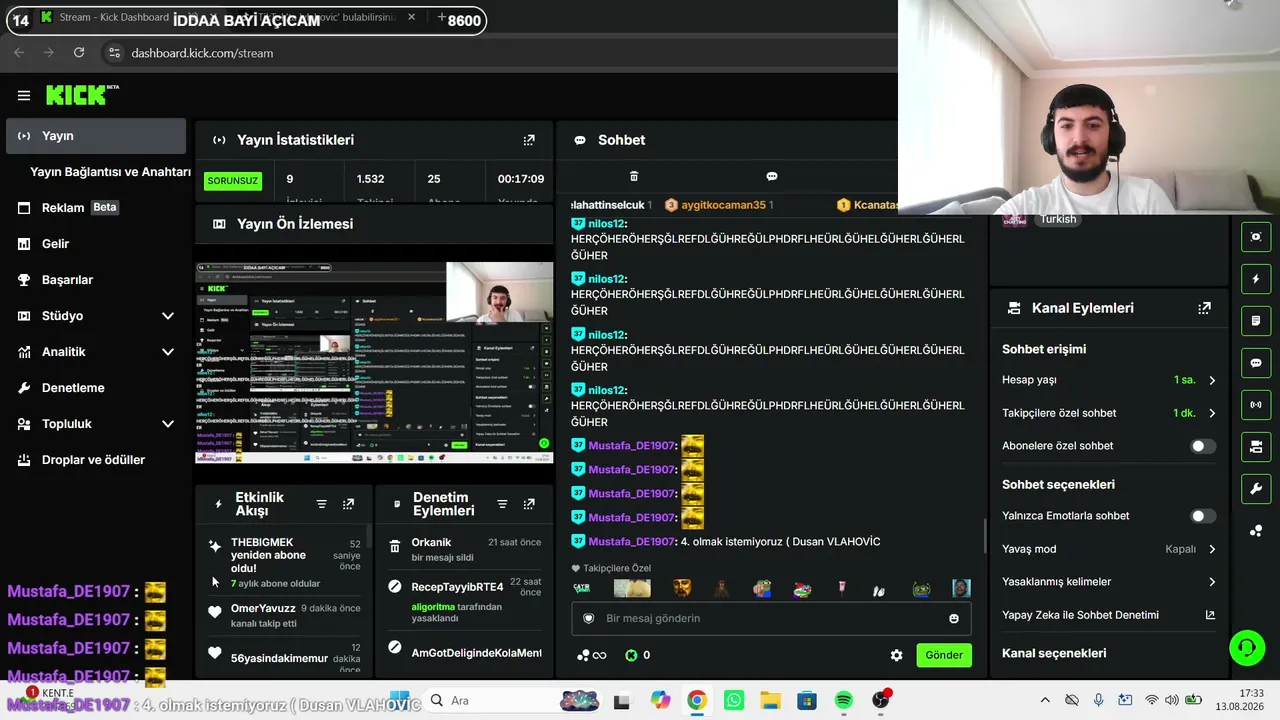Show hidden system tray icons

click(x=1045, y=700)
